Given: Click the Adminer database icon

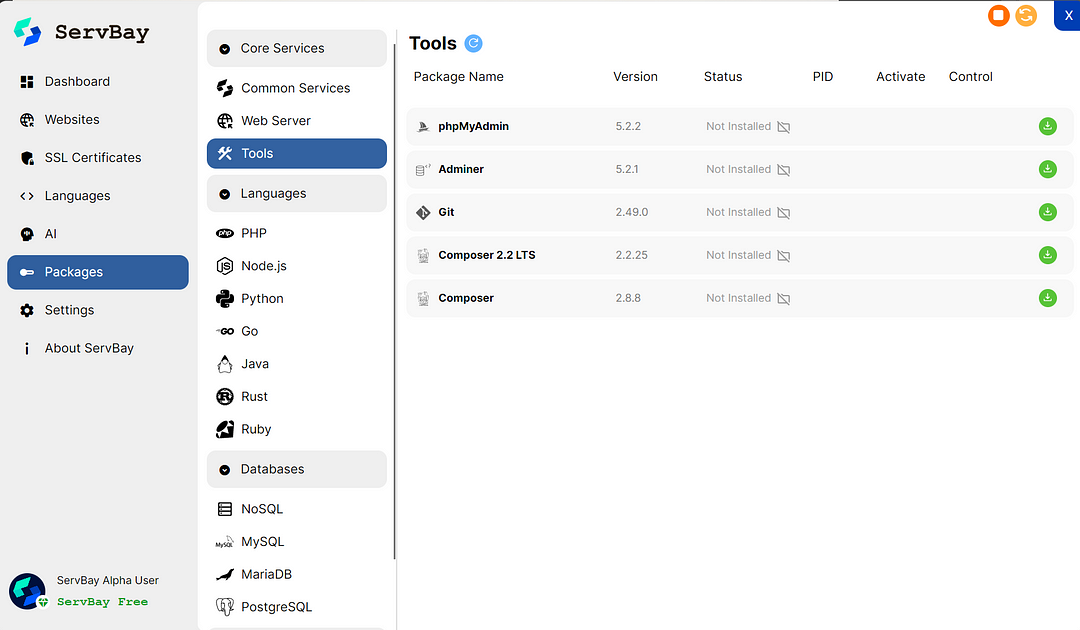Looking at the screenshot, I should [423, 169].
